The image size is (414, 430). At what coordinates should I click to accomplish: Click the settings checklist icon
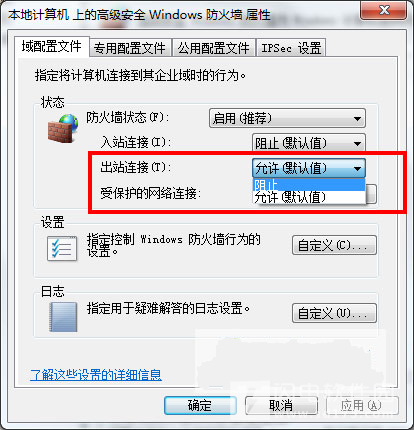pyautogui.click(x=62, y=248)
